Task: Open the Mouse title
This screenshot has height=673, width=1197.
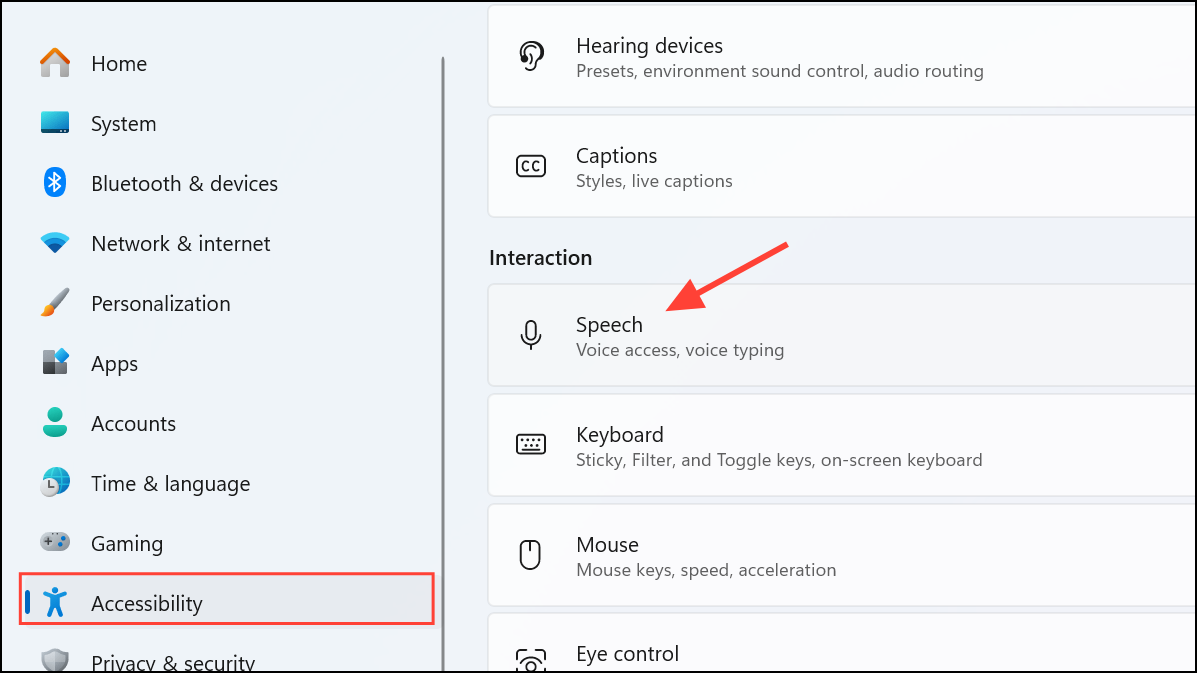Action: coord(607,545)
